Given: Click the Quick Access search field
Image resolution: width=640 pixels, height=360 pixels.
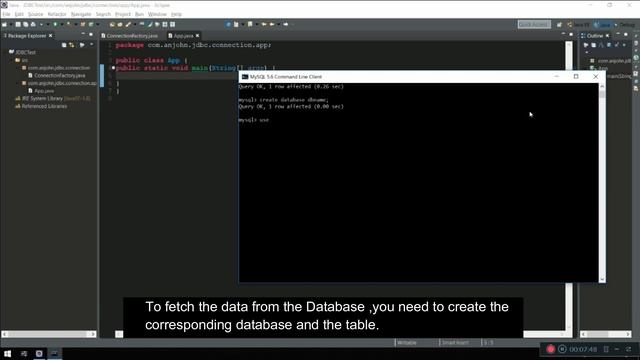Looking at the screenshot, I should (534, 24).
